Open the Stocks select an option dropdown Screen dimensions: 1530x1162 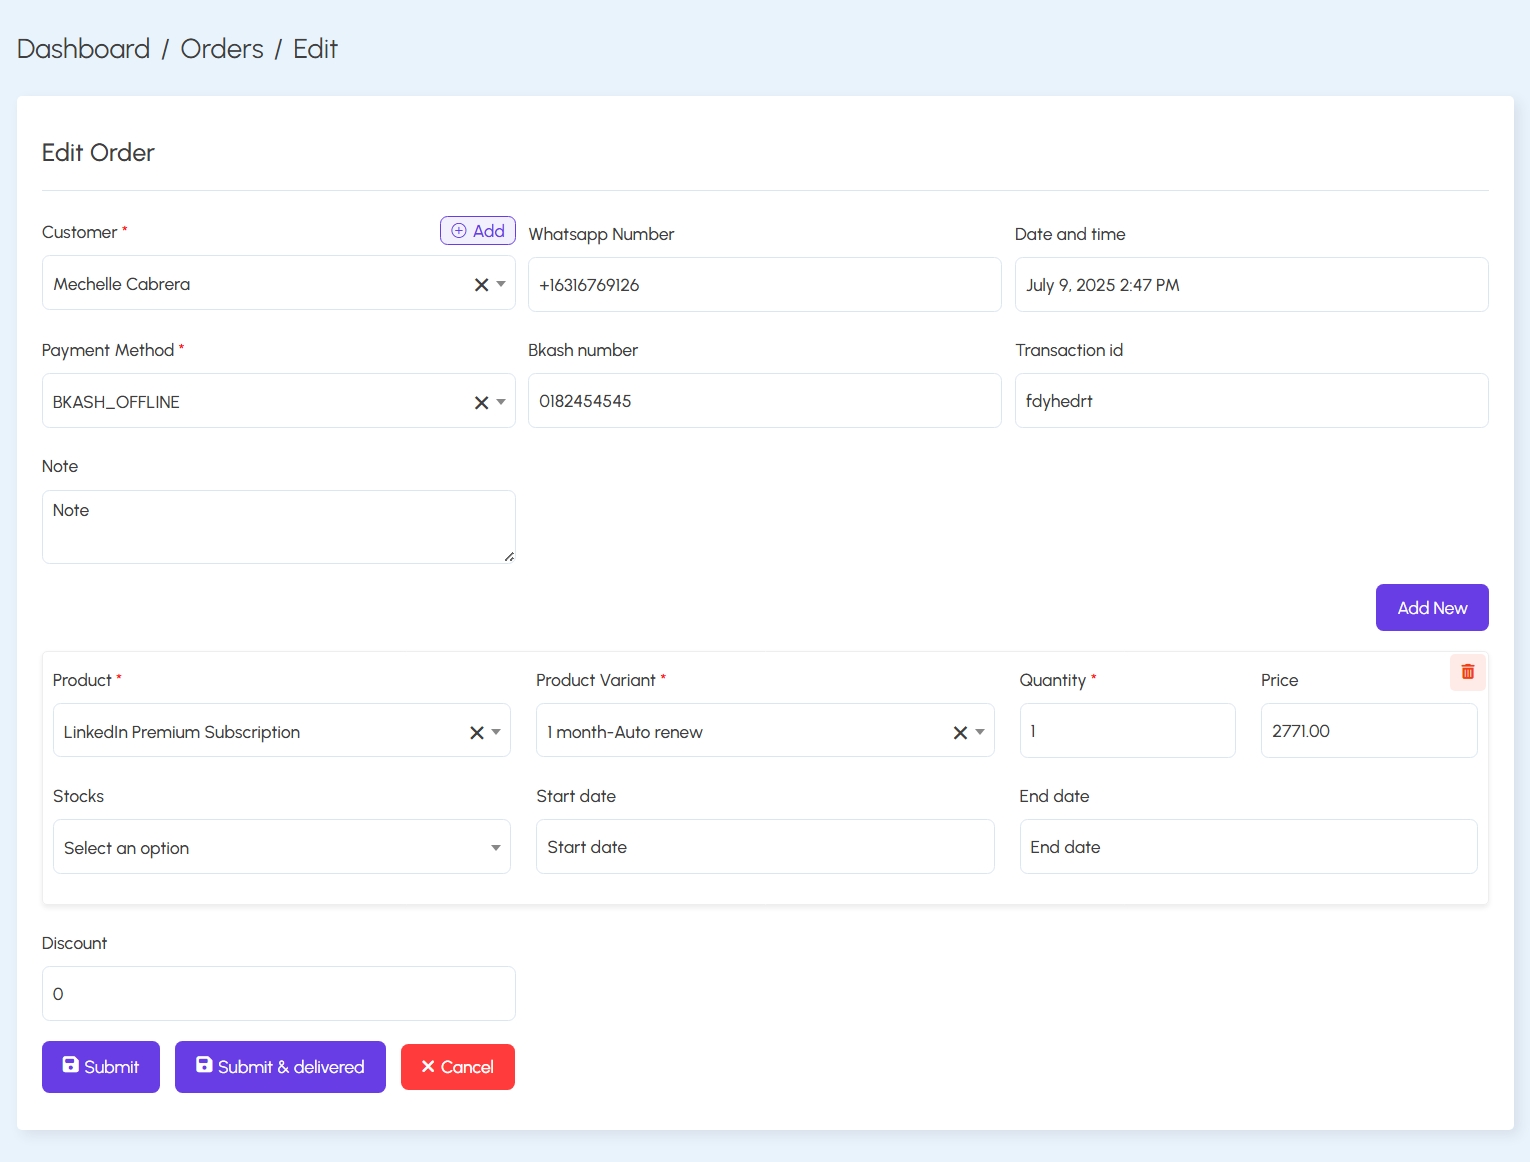[282, 847]
